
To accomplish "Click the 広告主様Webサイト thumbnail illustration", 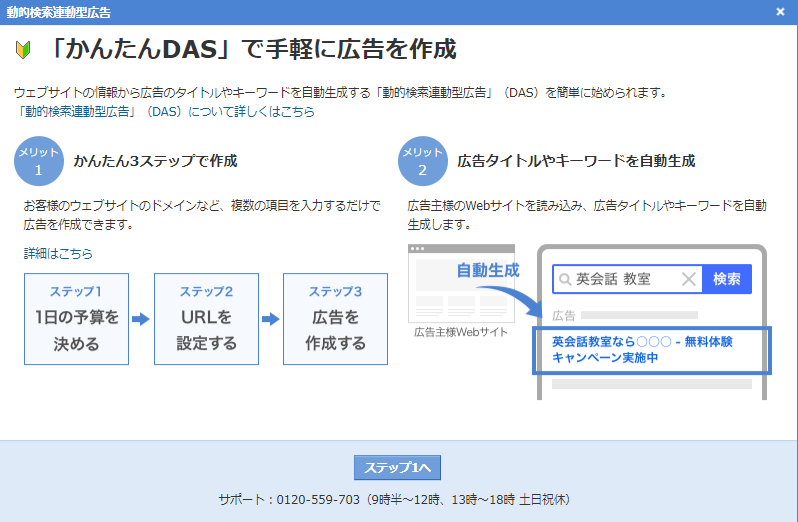I will coord(461,283).
